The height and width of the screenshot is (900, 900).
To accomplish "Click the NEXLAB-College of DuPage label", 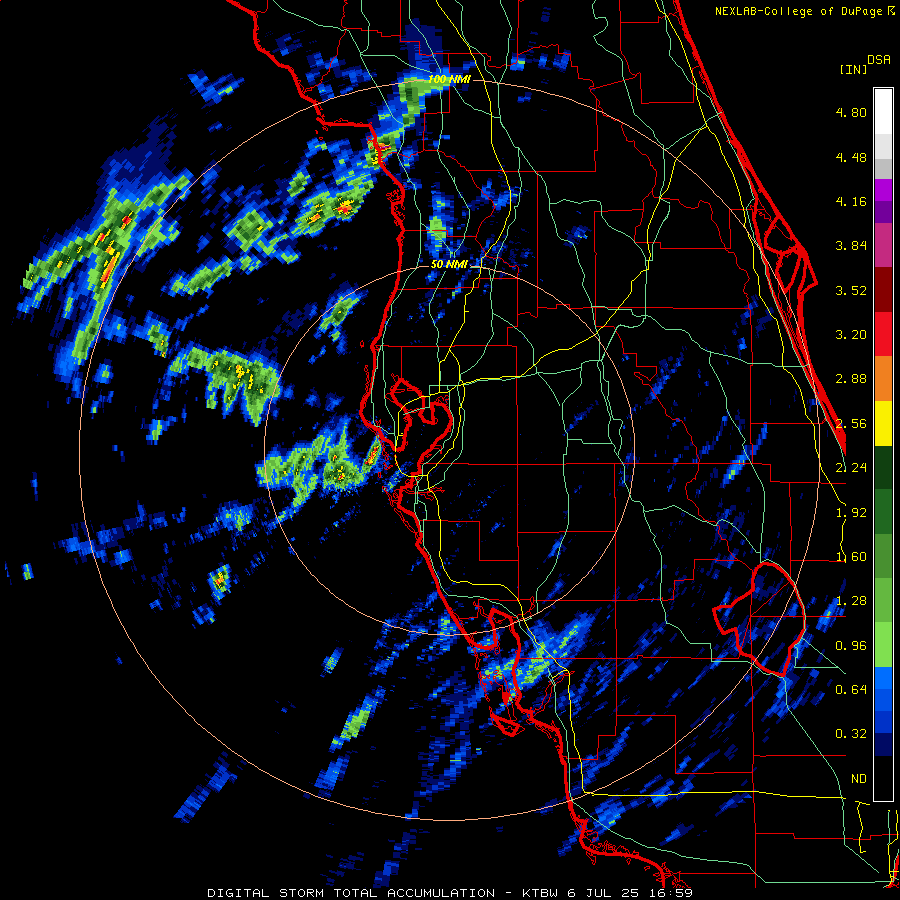I will (798, 11).
